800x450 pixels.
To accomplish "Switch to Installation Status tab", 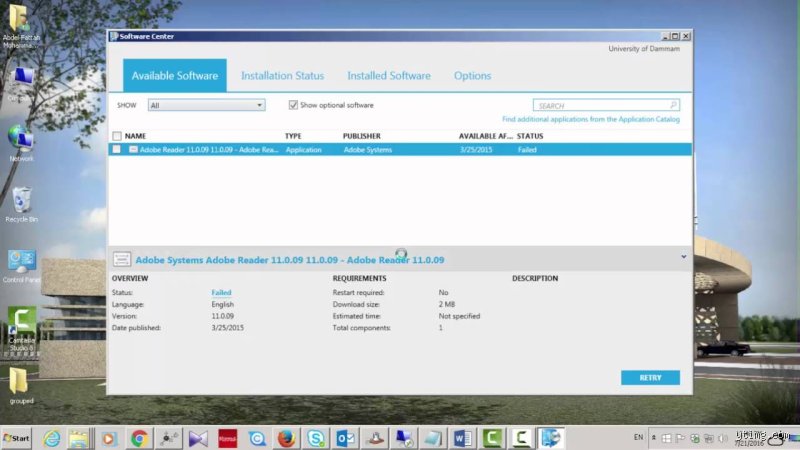I will click(282, 76).
